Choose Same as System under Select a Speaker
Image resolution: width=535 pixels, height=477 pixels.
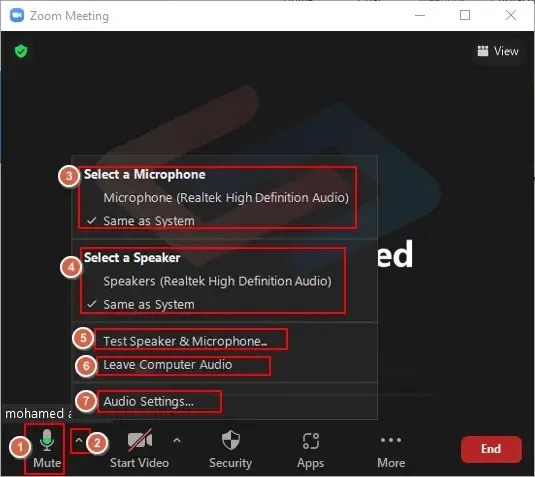(x=149, y=304)
